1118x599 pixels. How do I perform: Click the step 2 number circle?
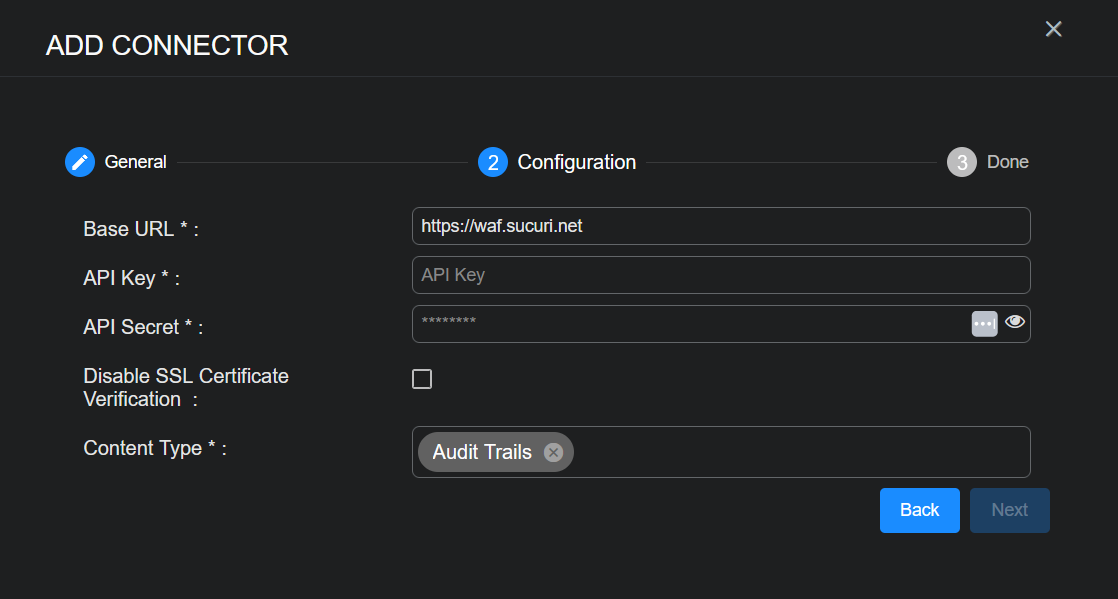[x=493, y=162]
